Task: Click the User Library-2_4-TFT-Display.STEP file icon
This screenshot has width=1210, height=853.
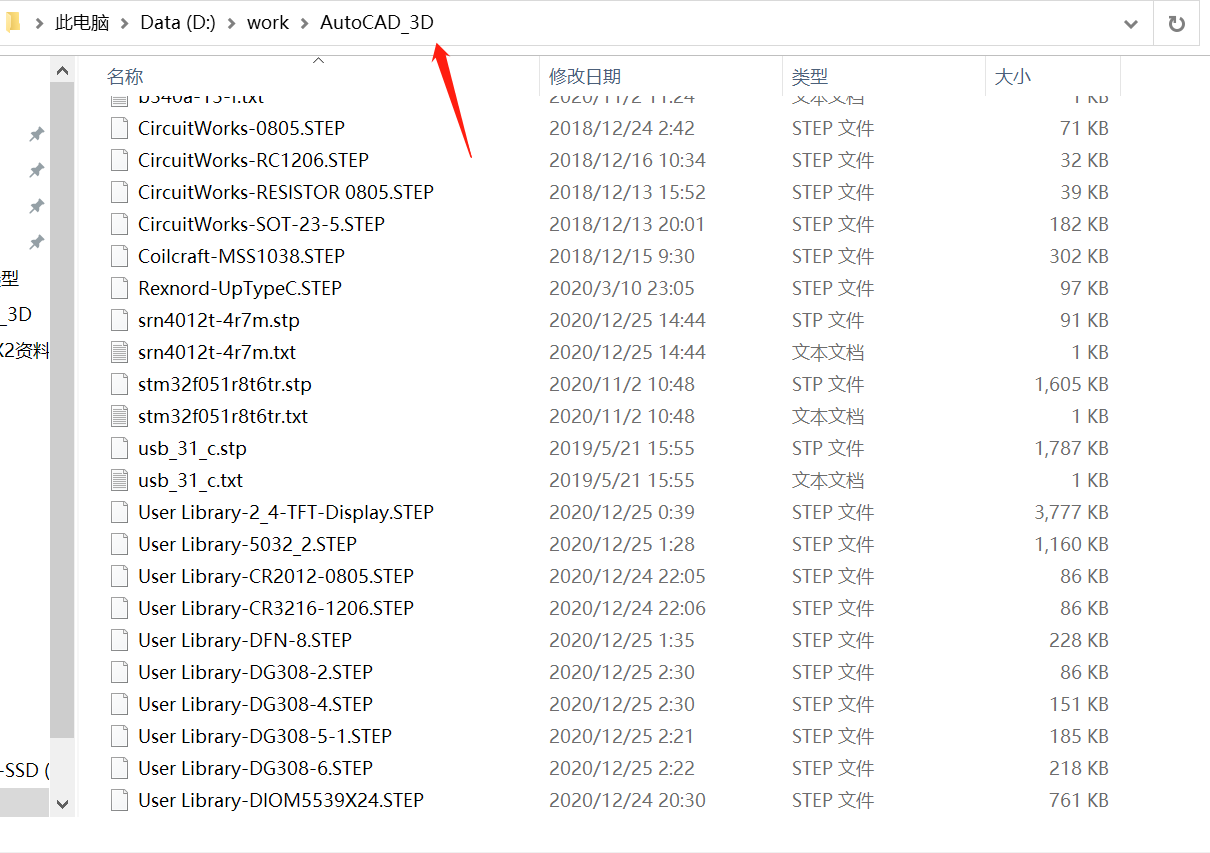Action: pos(120,512)
